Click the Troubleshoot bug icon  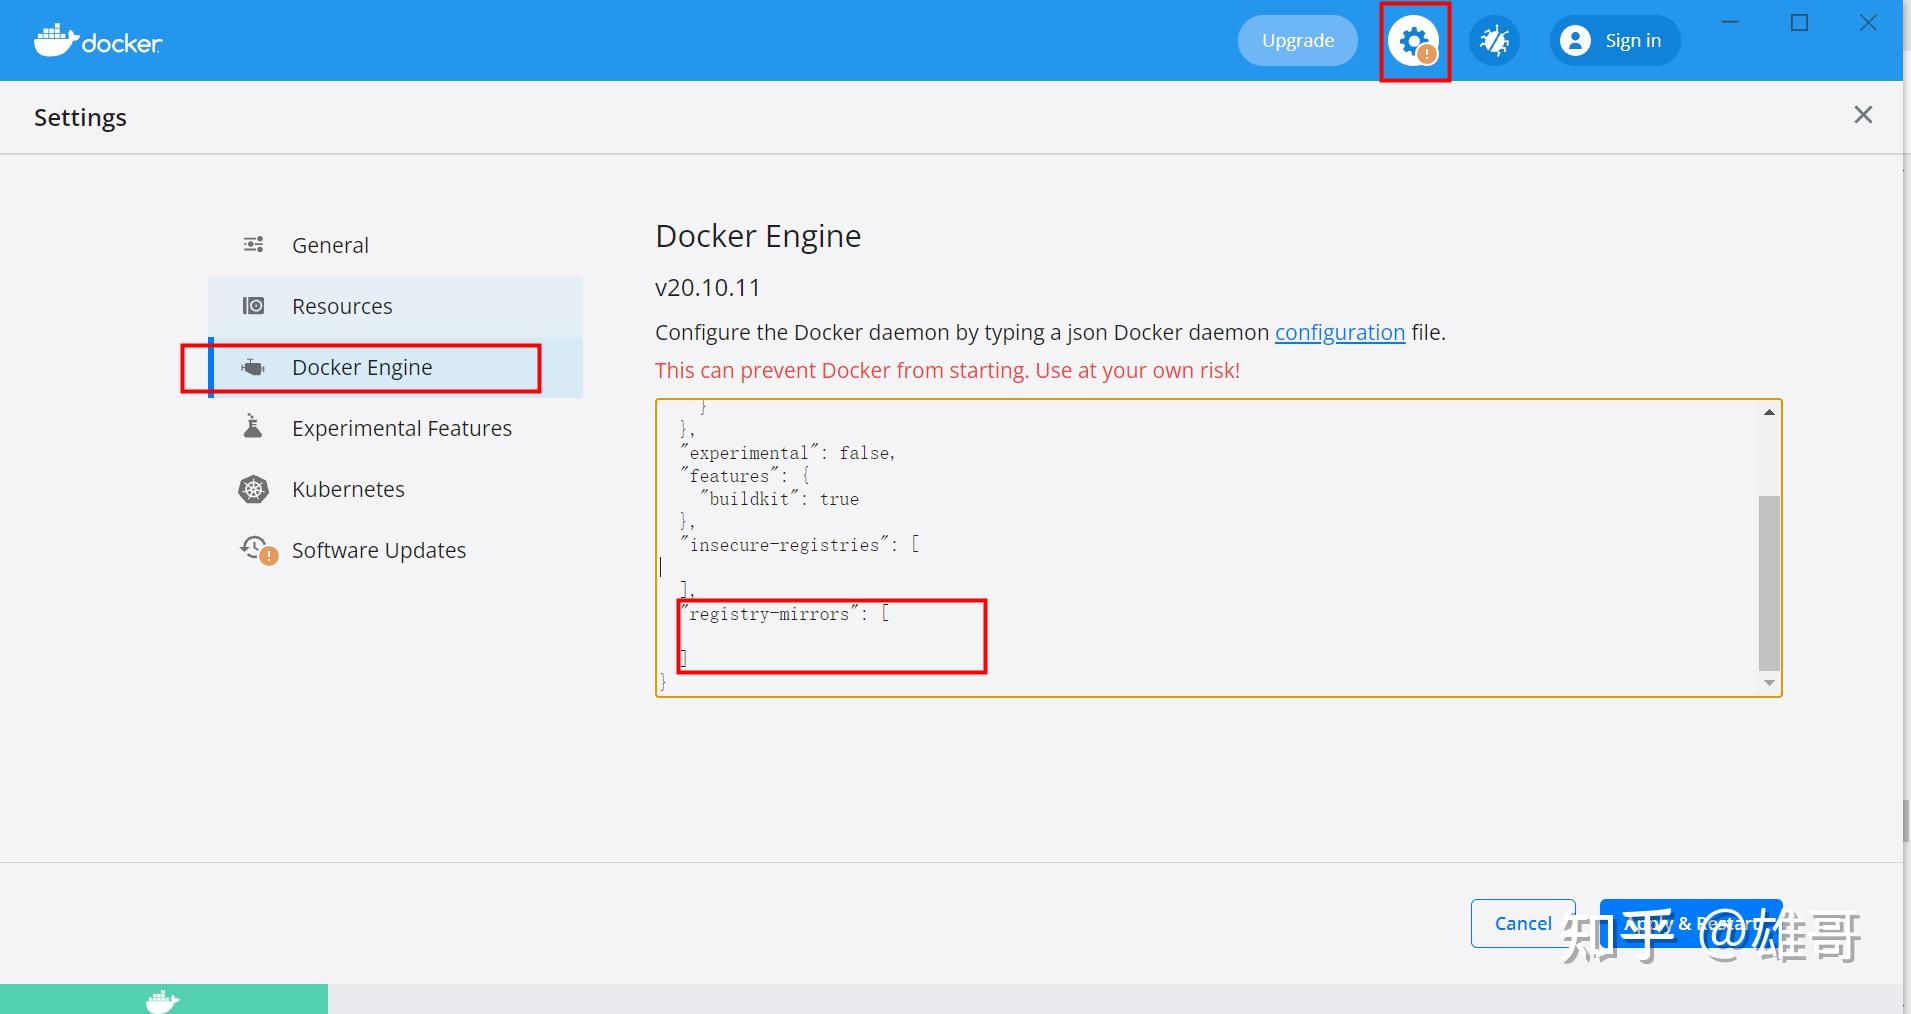[1493, 40]
